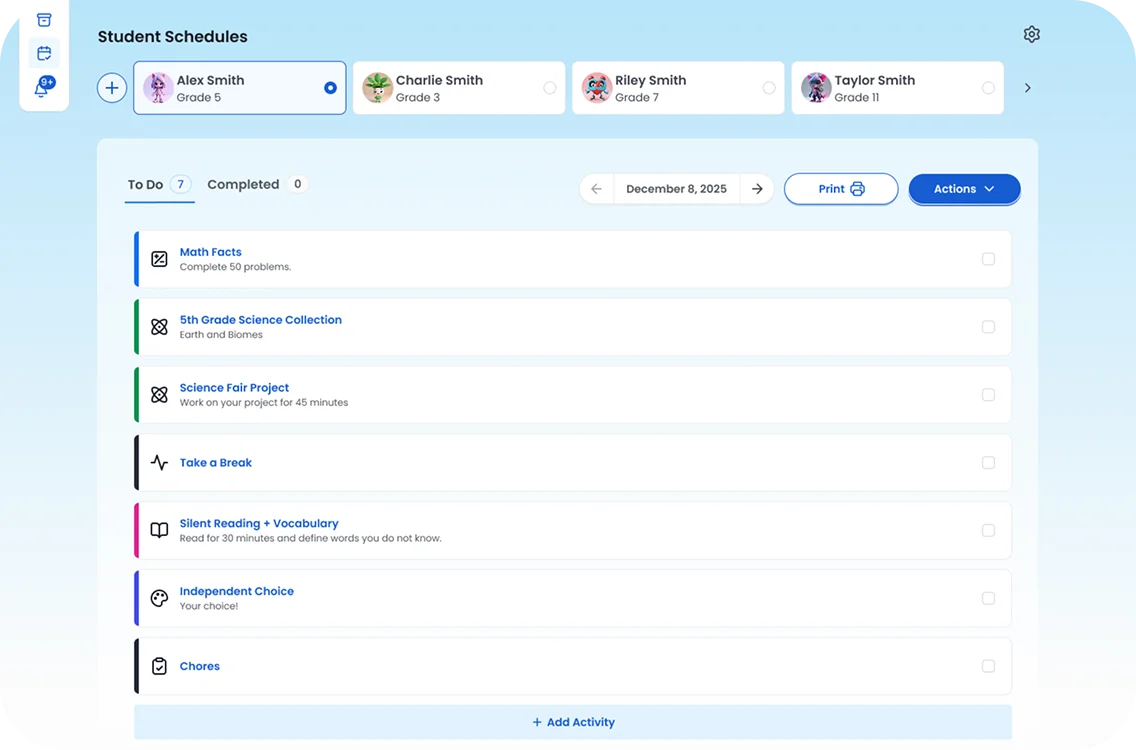Click the plus icon to add student
This screenshot has width=1136, height=750.
[x=112, y=88]
